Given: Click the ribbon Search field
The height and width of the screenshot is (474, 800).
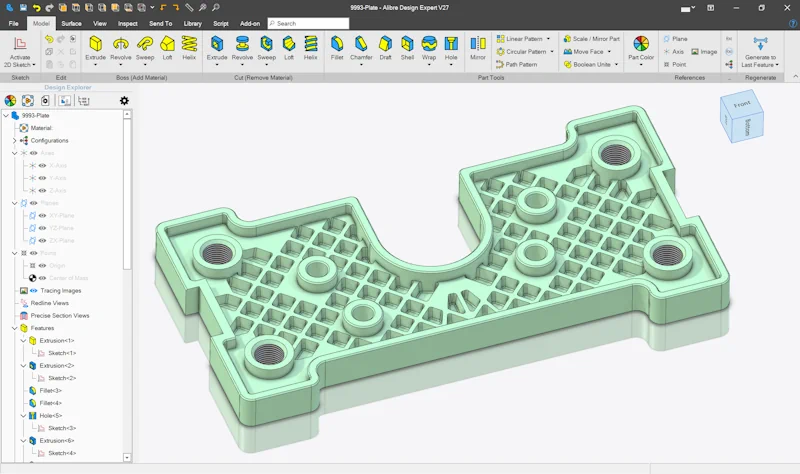Looking at the screenshot, I should (308, 23).
